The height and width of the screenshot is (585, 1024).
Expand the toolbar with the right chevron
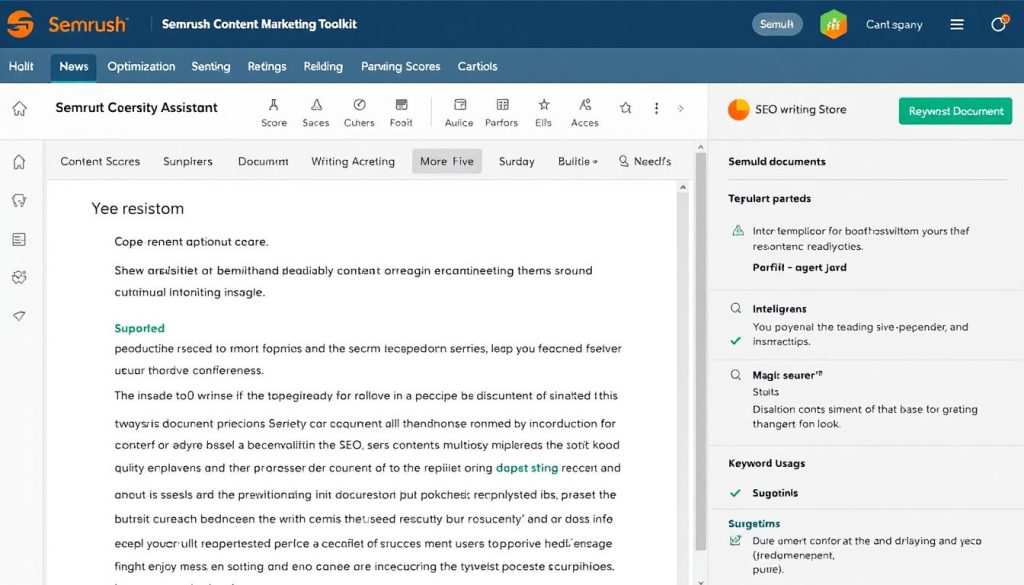[x=682, y=107]
